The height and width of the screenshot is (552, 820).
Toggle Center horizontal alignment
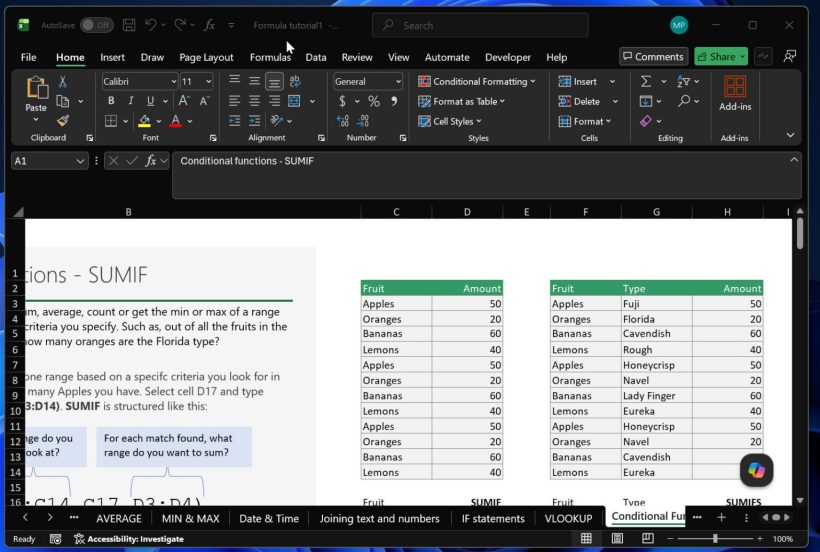pos(254,101)
